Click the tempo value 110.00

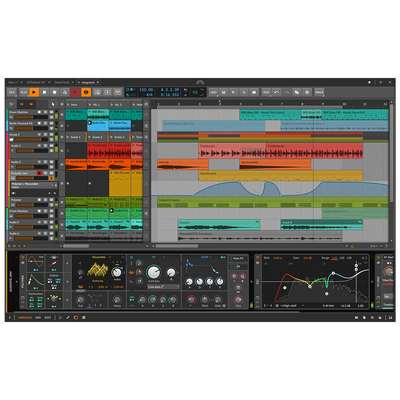[146, 90]
